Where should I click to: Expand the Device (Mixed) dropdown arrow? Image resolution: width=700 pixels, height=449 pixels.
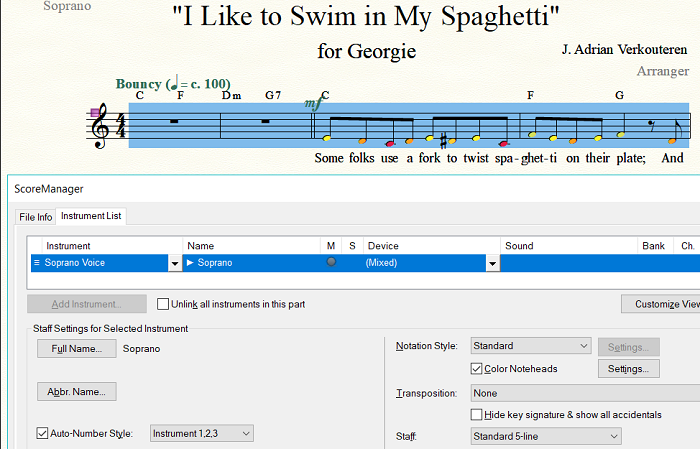pos(492,263)
